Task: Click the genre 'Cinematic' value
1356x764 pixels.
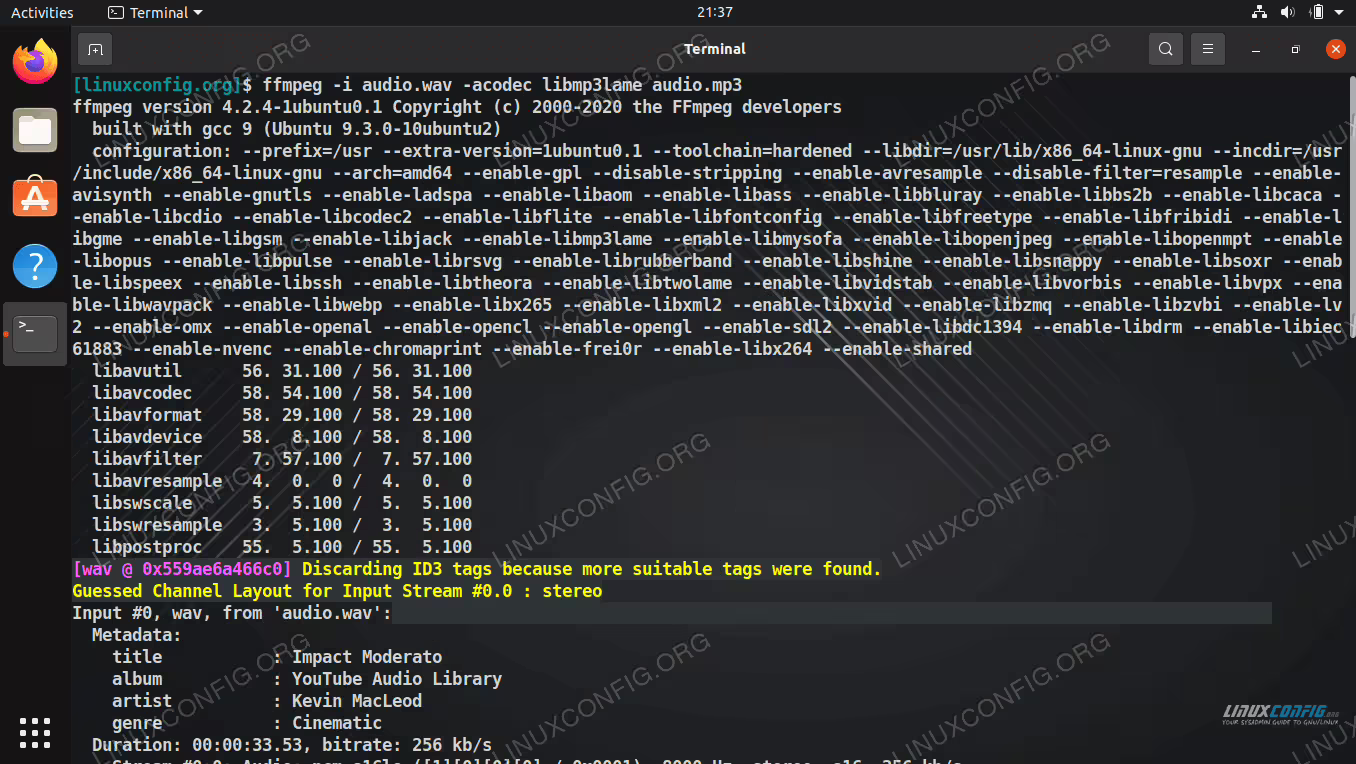Action: (337, 723)
